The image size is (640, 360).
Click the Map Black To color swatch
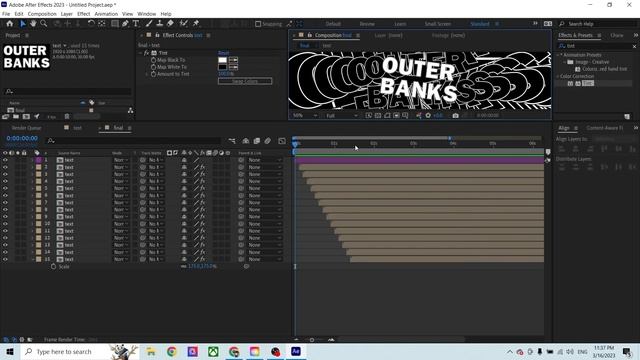(222, 60)
